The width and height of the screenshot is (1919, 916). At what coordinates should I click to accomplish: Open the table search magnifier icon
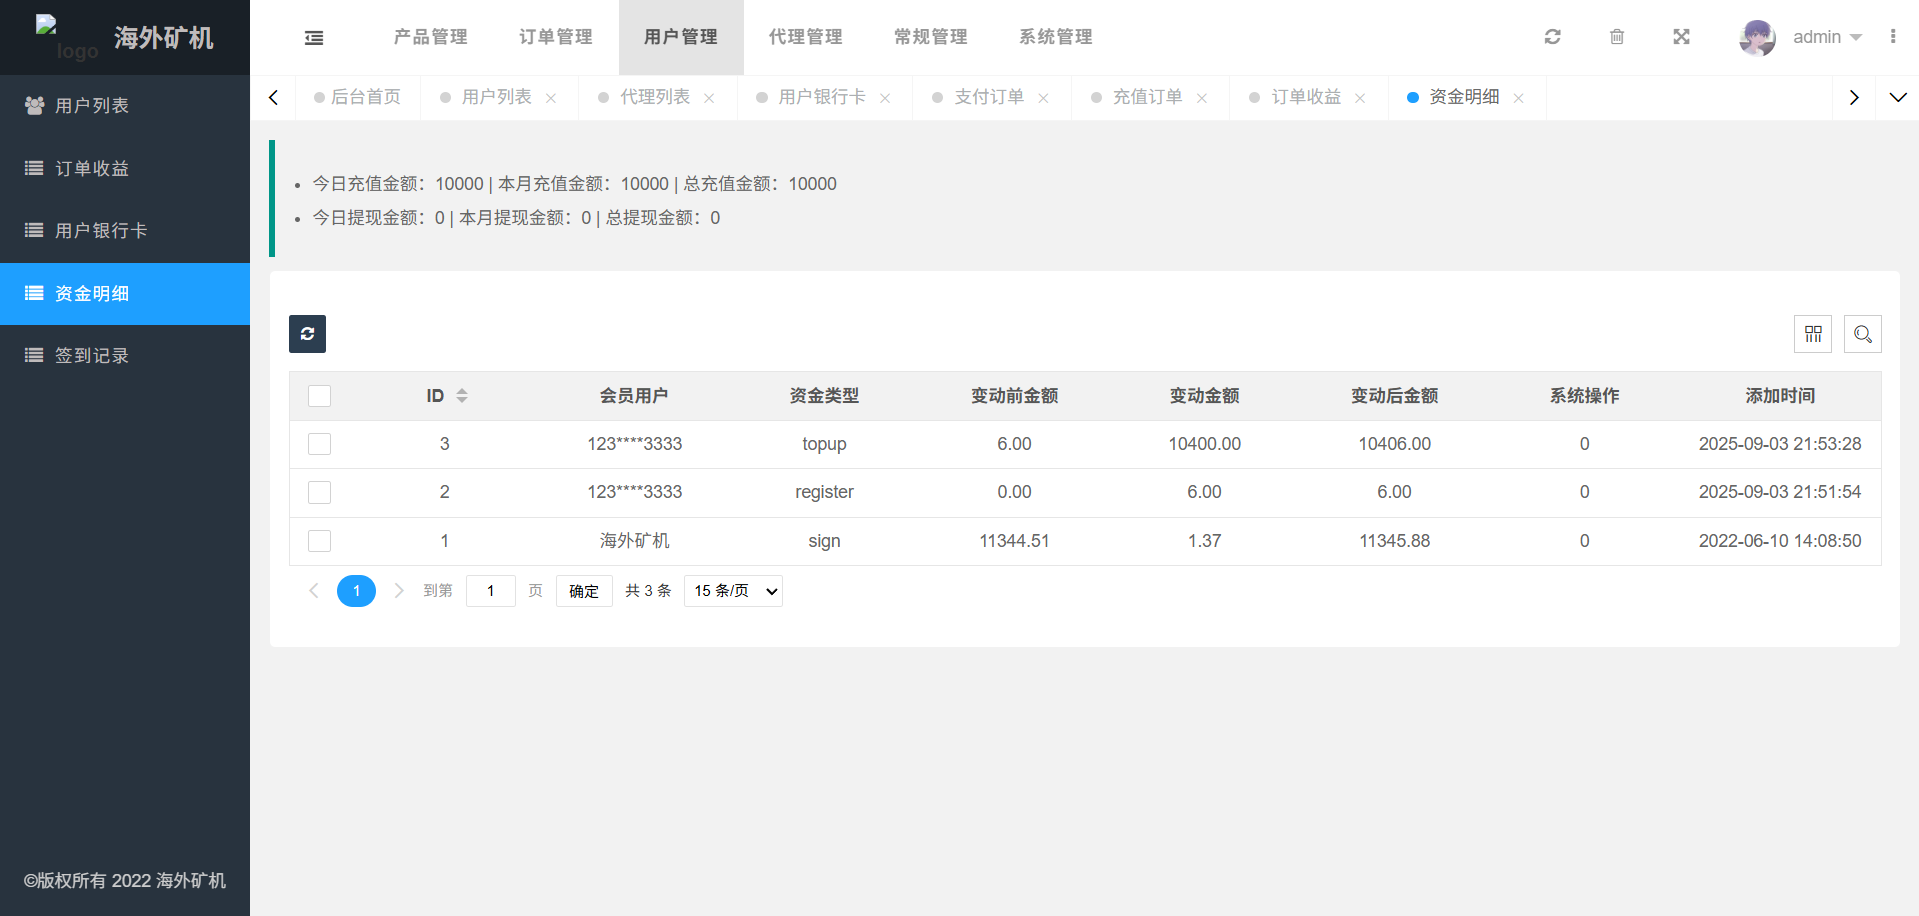[1862, 334]
